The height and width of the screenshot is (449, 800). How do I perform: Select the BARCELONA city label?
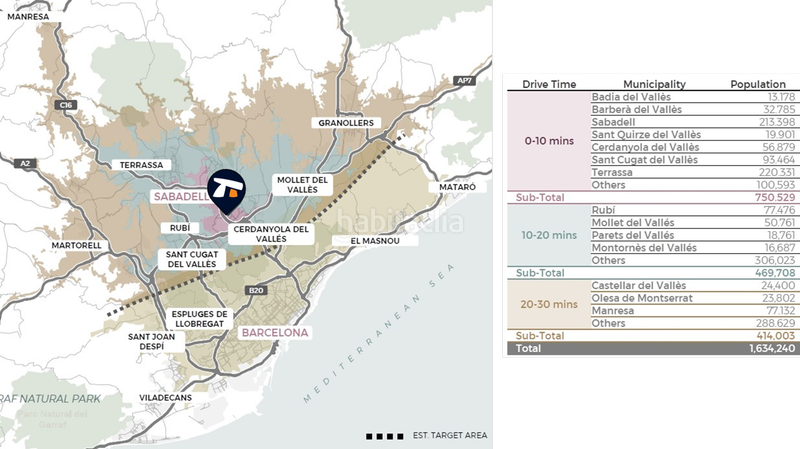coord(268,331)
